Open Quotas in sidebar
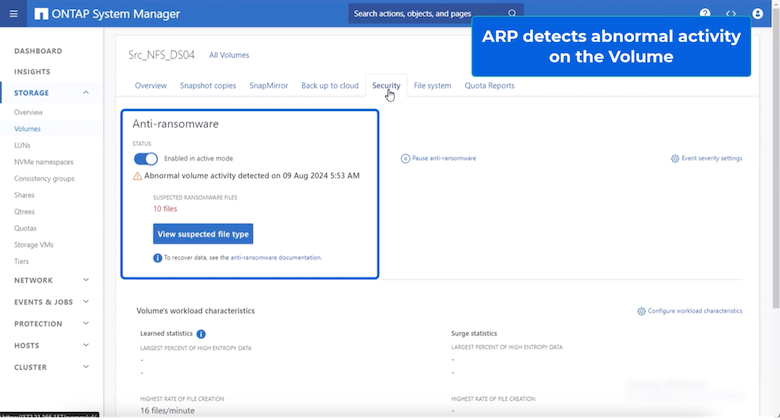 pyautogui.click(x=25, y=228)
